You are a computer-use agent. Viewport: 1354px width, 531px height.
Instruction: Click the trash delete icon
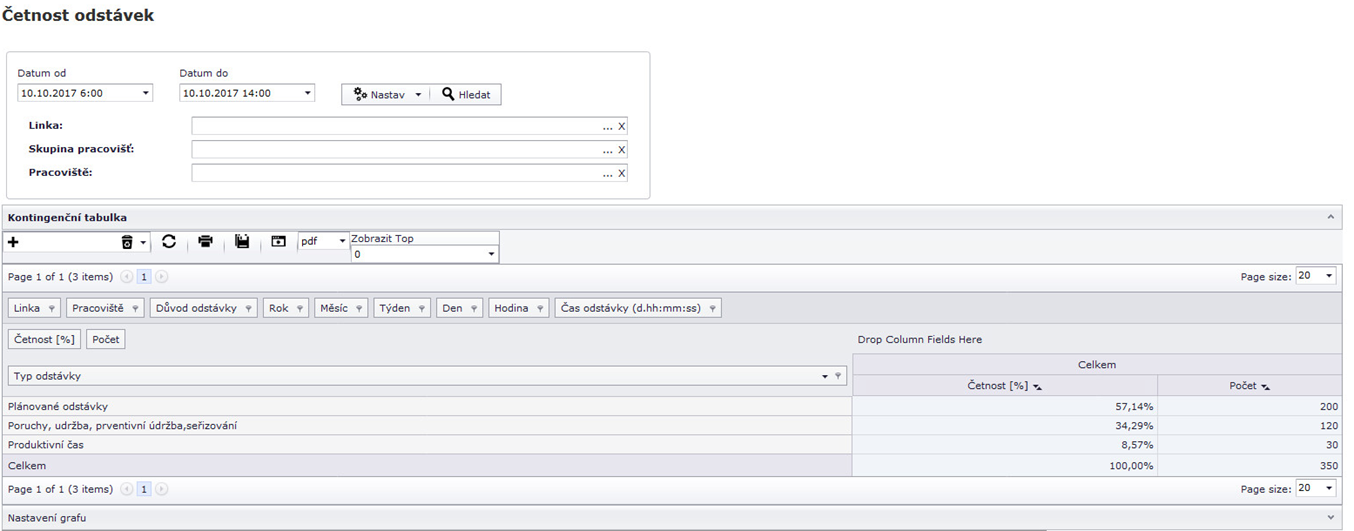click(x=127, y=242)
